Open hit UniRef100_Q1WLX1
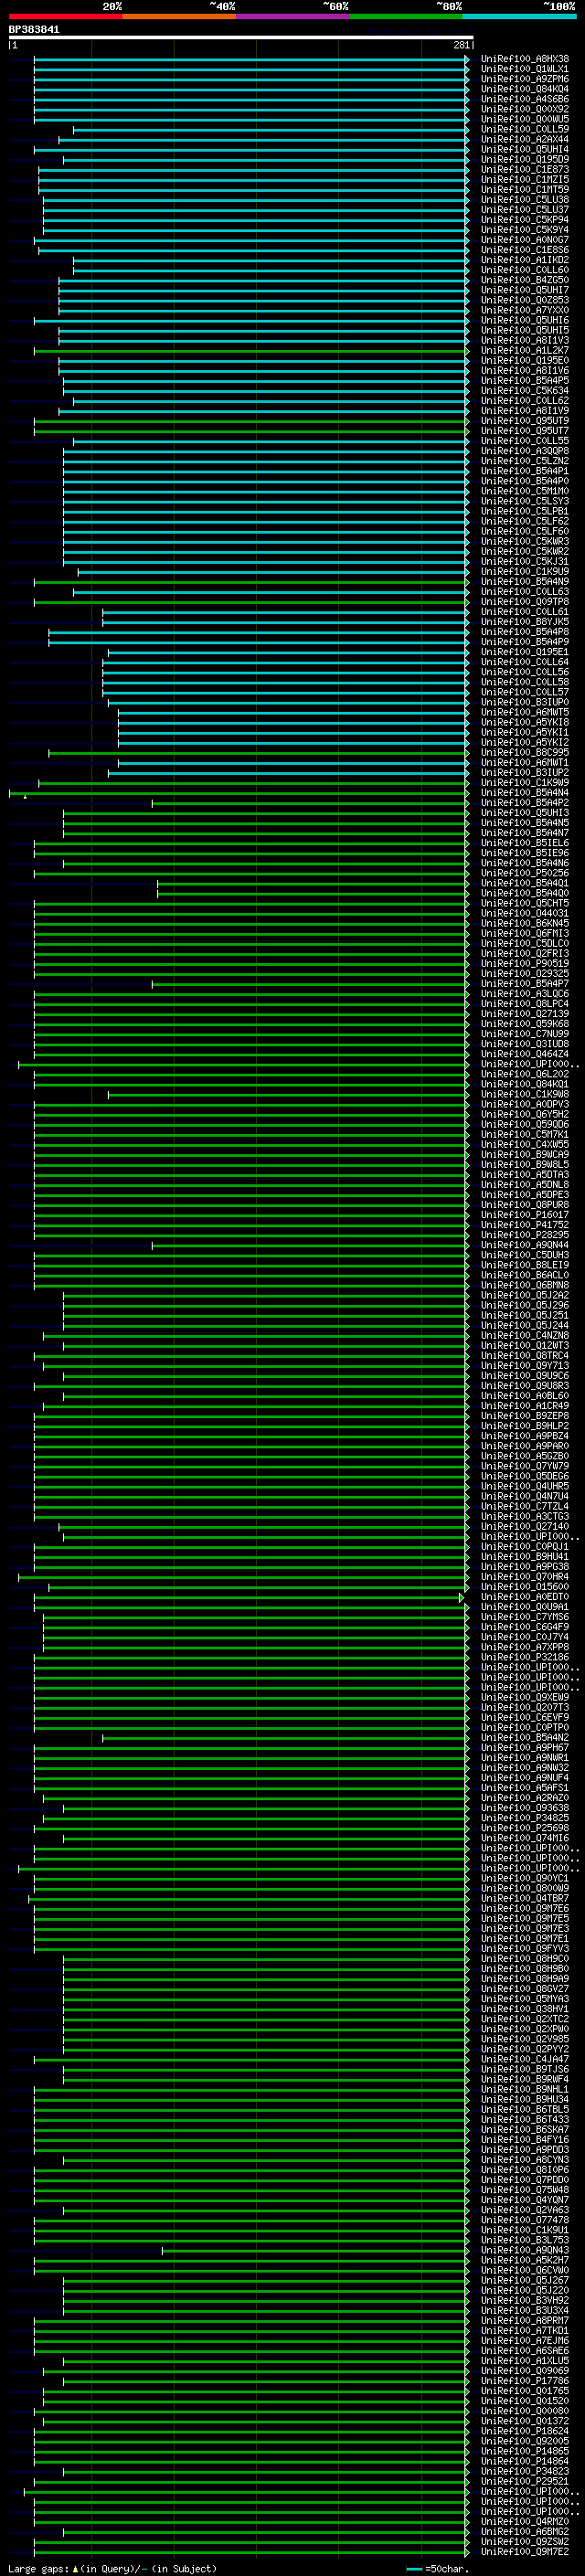This screenshot has width=585, height=2576. 525,69
